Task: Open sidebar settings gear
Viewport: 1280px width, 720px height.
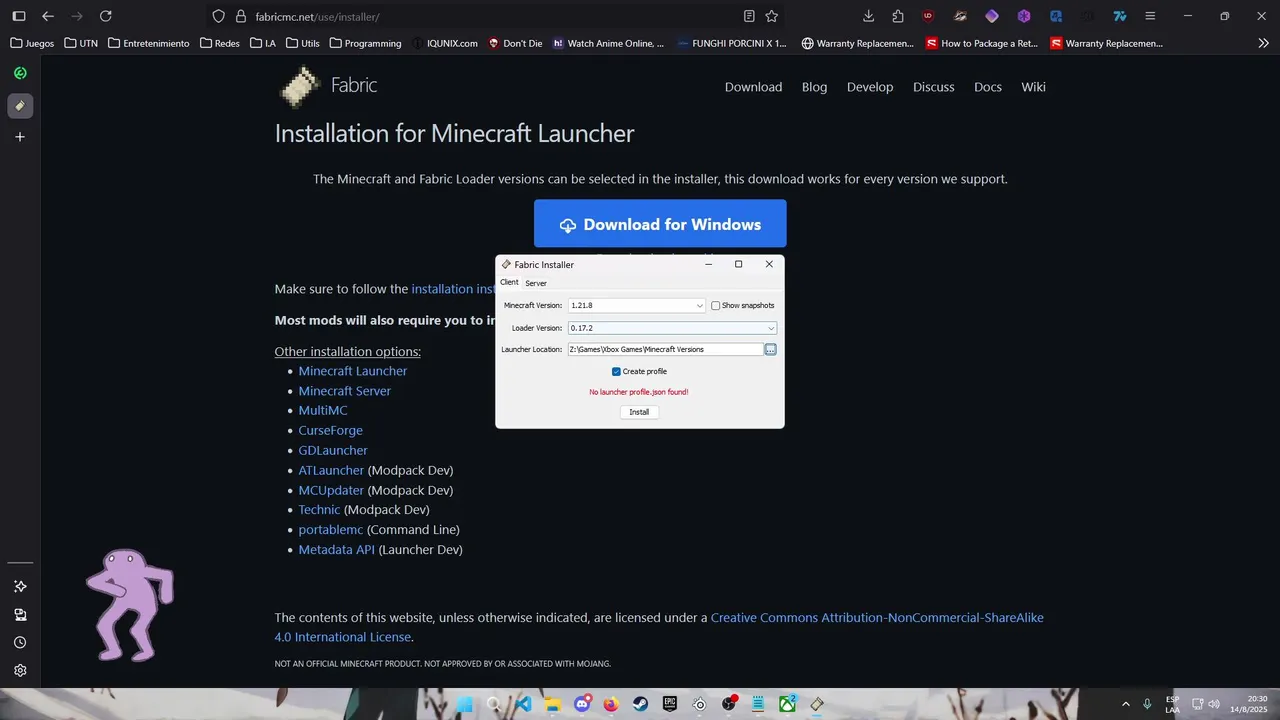Action: (20, 670)
